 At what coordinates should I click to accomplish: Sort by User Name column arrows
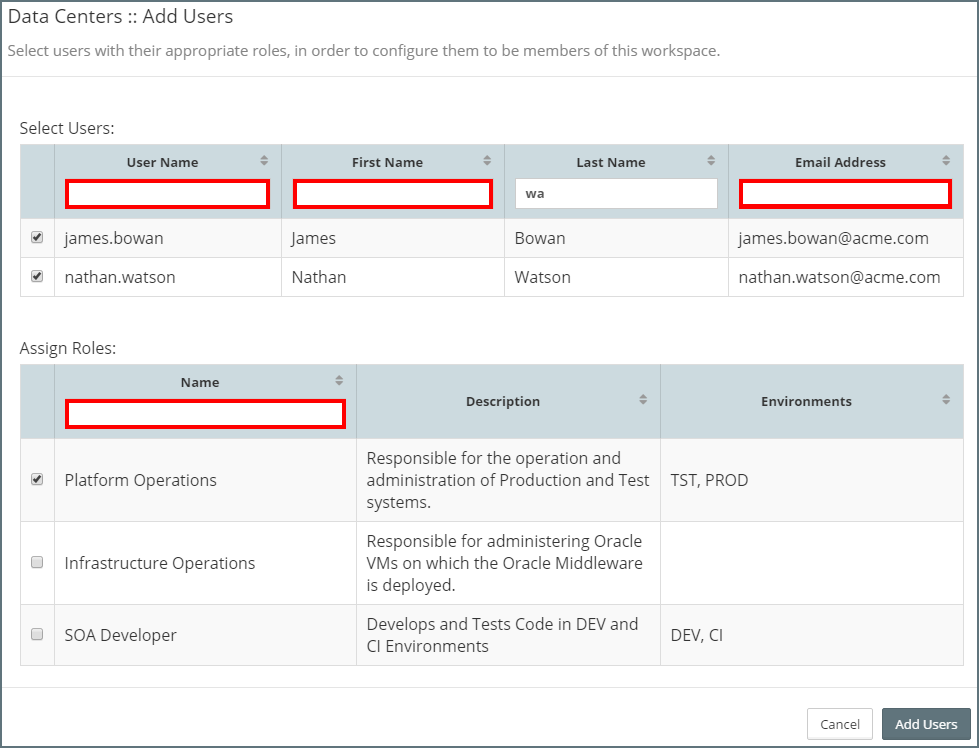[x=264, y=161]
